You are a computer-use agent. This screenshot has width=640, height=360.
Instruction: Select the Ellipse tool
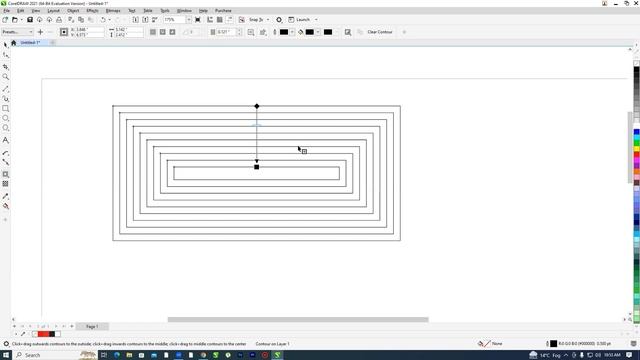pos(5,118)
